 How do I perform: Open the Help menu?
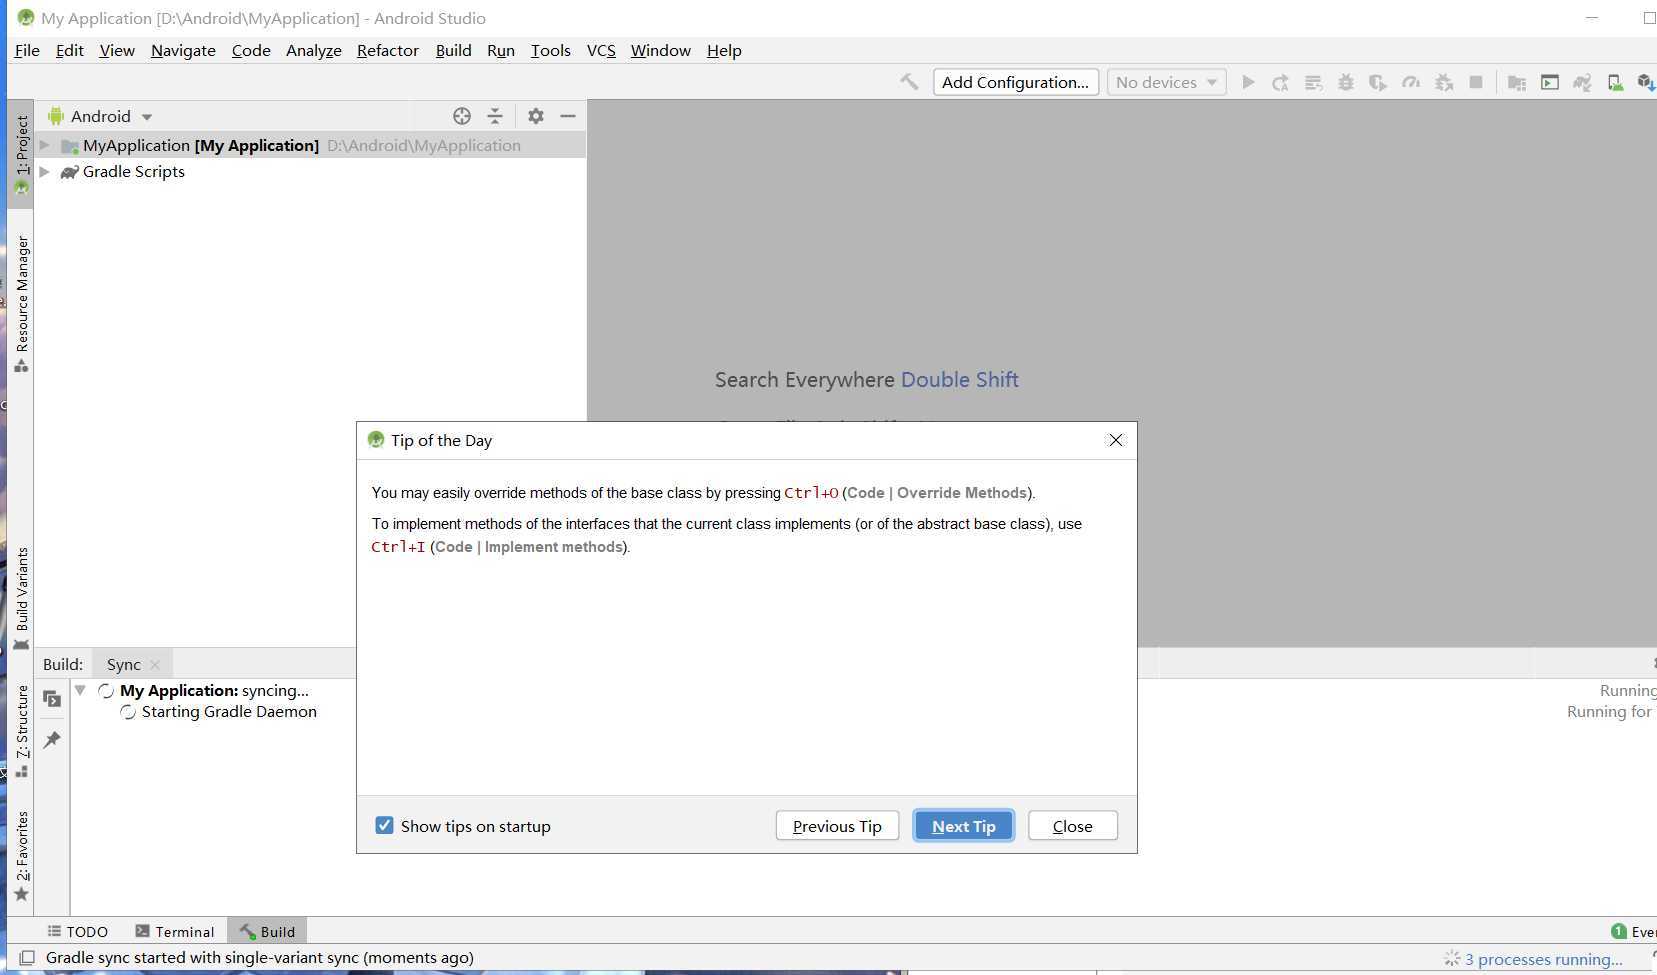(x=724, y=50)
